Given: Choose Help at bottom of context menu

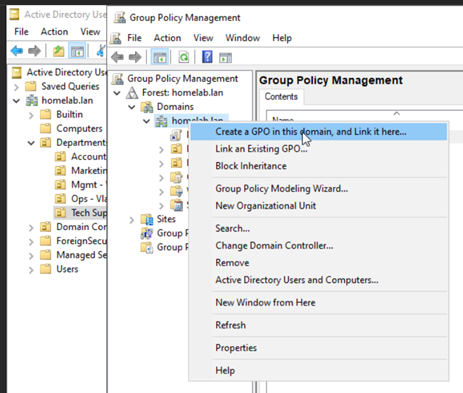Looking at the screenshot, I should [x=319, y=370].
